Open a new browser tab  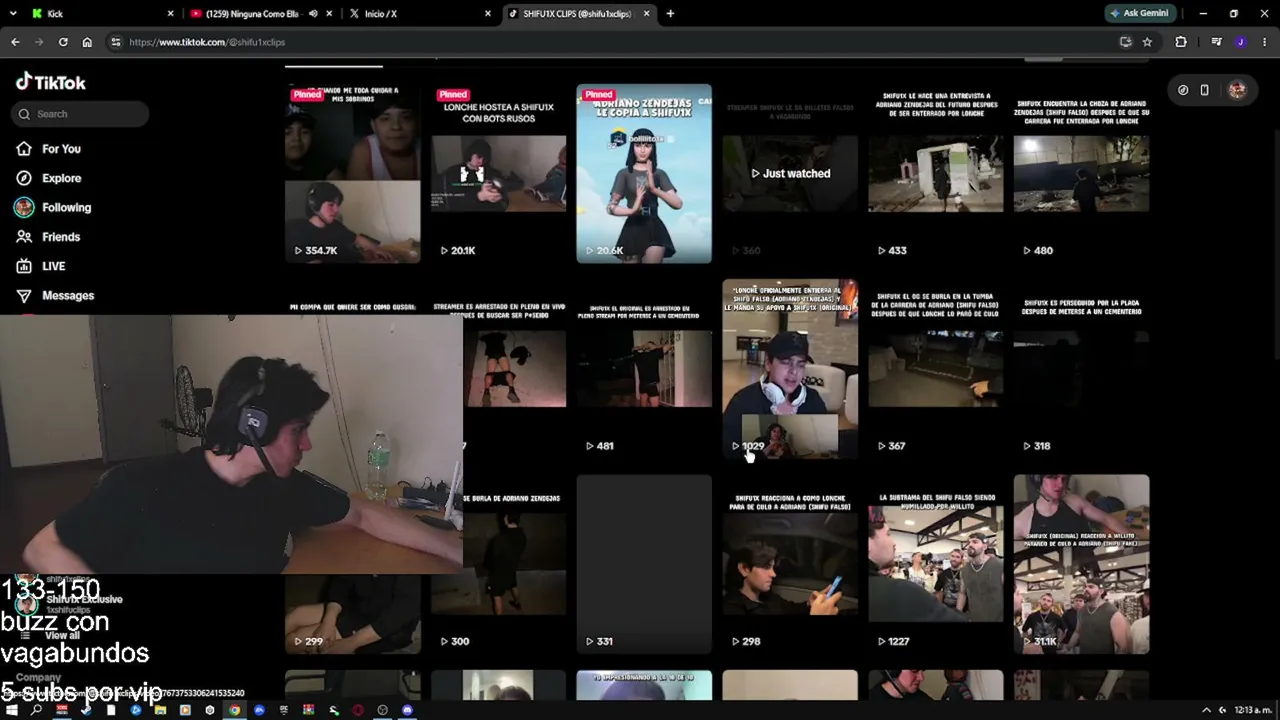[x=670, y=14]
